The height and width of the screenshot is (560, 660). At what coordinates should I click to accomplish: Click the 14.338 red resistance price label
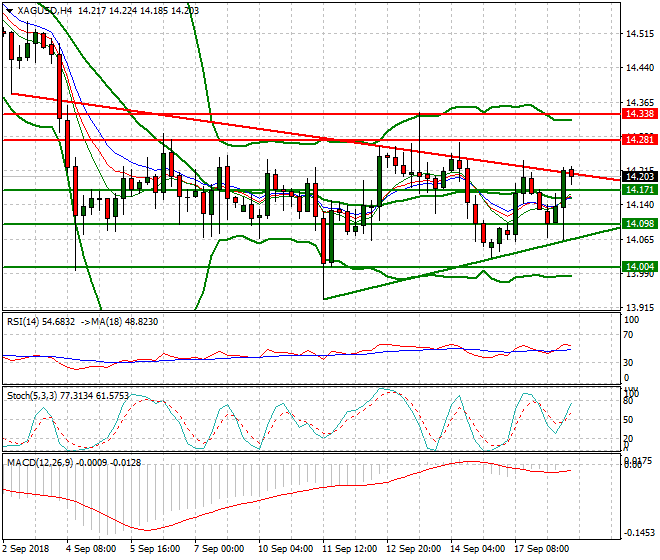639,114
